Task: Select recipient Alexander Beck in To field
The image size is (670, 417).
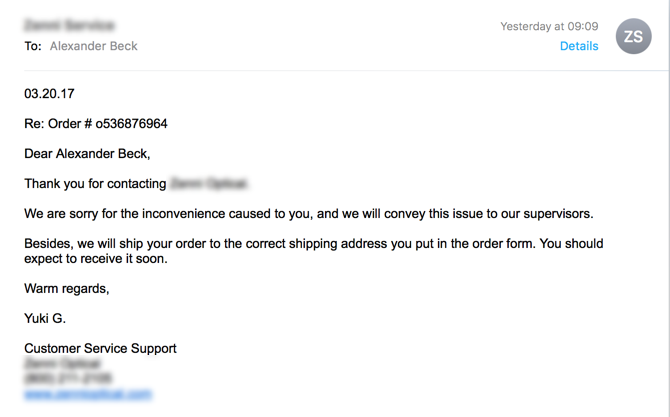Action: (x=94, y=46)
